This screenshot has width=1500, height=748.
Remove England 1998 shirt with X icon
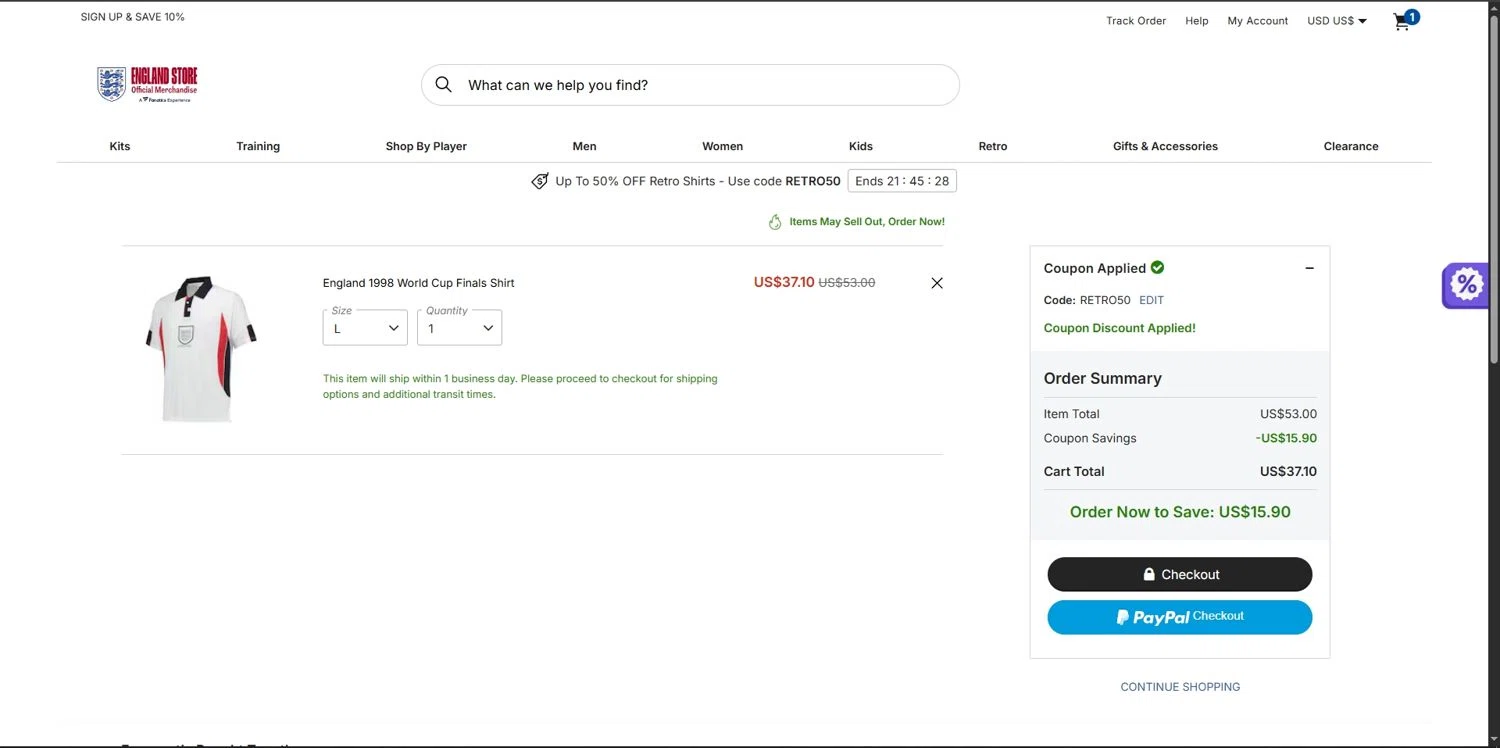coord(937,283)
